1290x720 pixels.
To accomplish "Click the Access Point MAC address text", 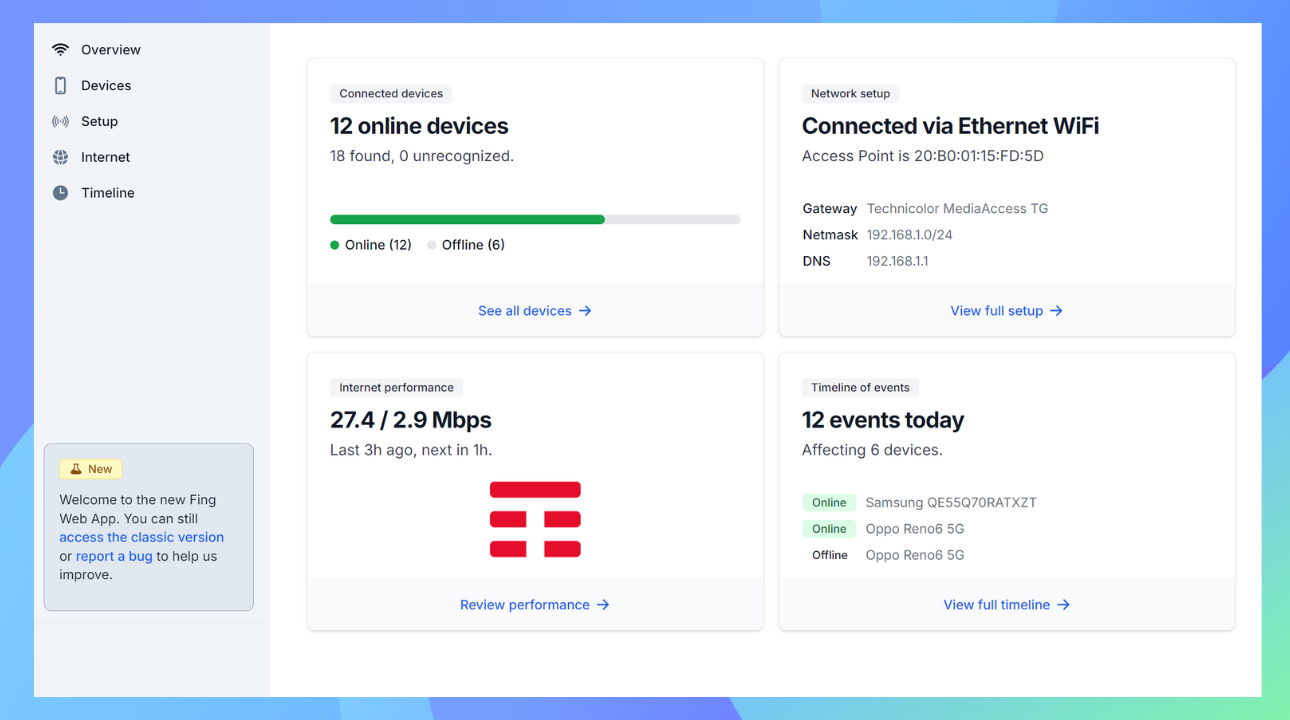I will (x=923, y=156).
